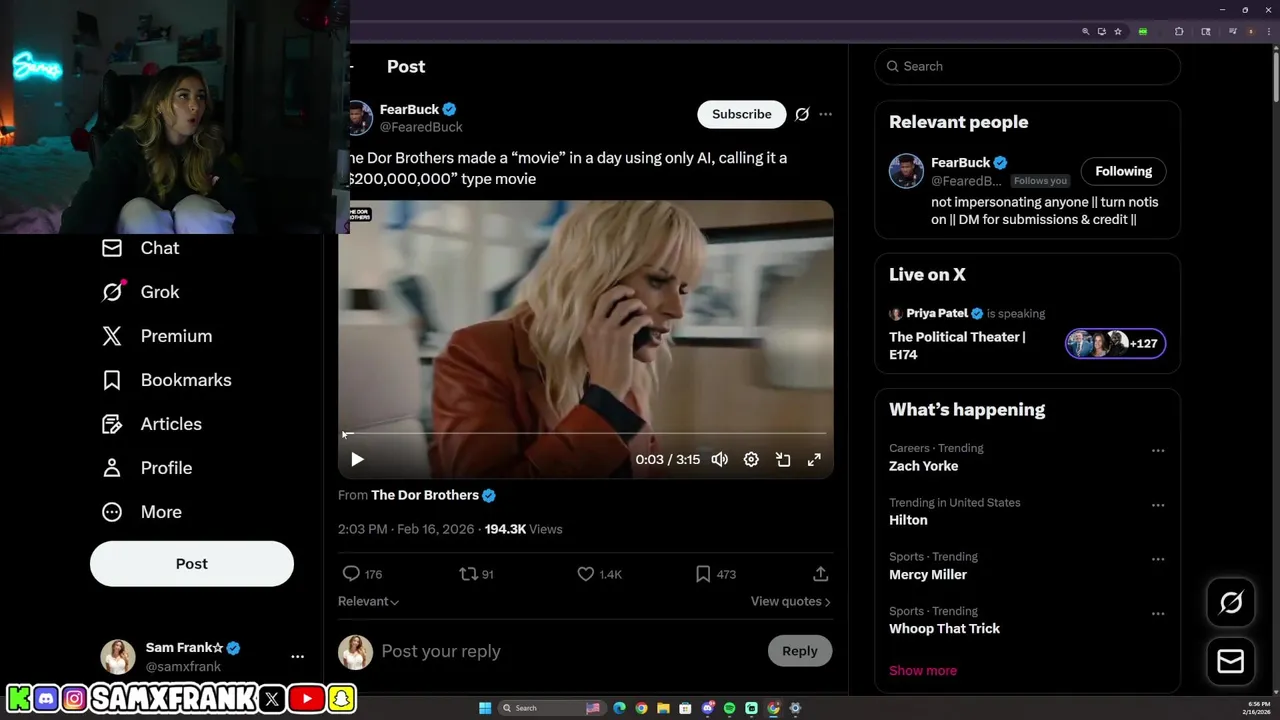1280x720 pixels.
Task: Play the Dor Brothers video
Action: coord(357,459)
